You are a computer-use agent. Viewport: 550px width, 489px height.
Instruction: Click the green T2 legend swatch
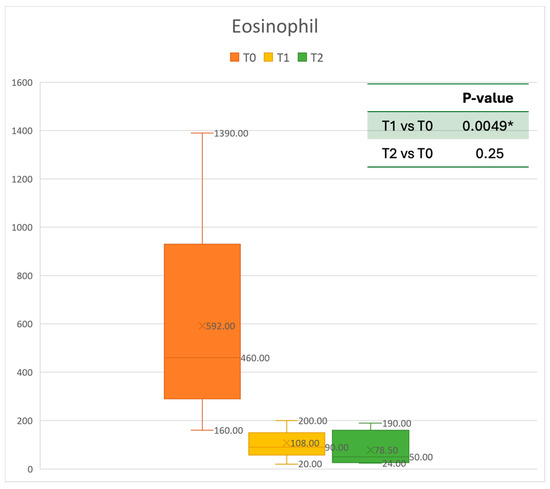click(302, 57)
